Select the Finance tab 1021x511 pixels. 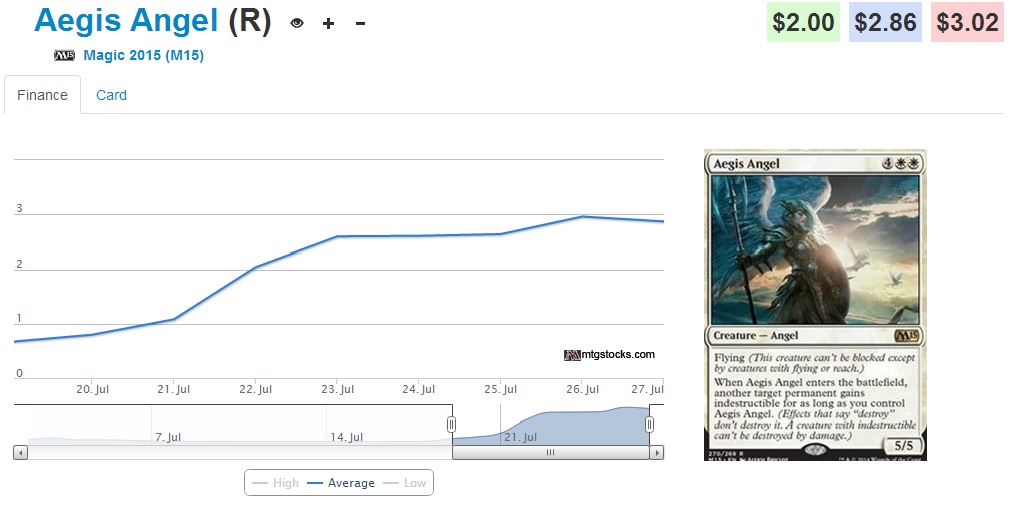click(x=43, y=95)
